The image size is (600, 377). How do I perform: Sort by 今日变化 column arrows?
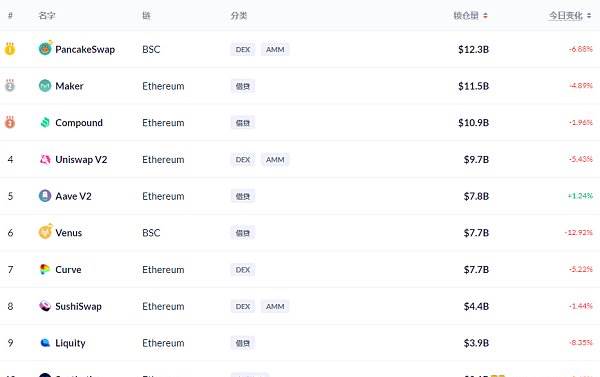tap(589, 16)
